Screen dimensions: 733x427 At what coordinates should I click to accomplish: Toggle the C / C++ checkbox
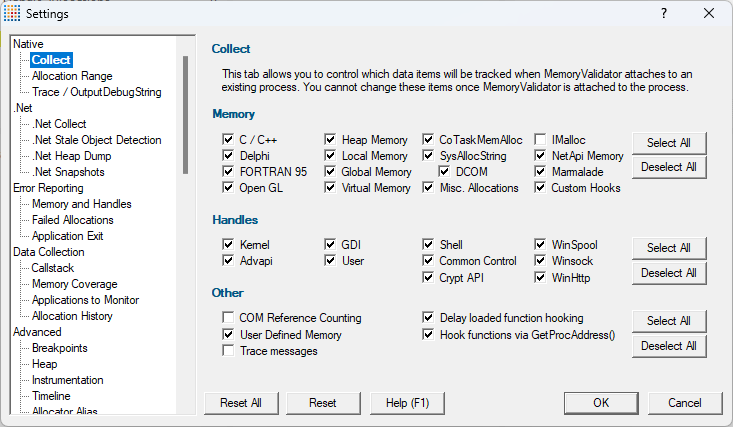point(228,139)
